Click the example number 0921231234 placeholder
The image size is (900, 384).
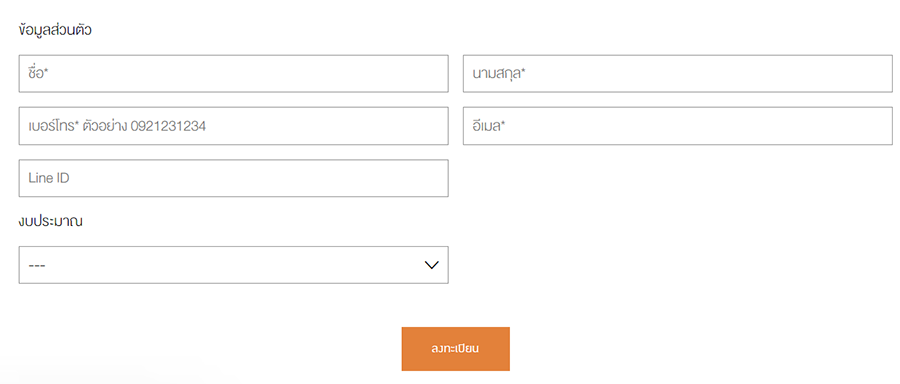tap(168, 126)
